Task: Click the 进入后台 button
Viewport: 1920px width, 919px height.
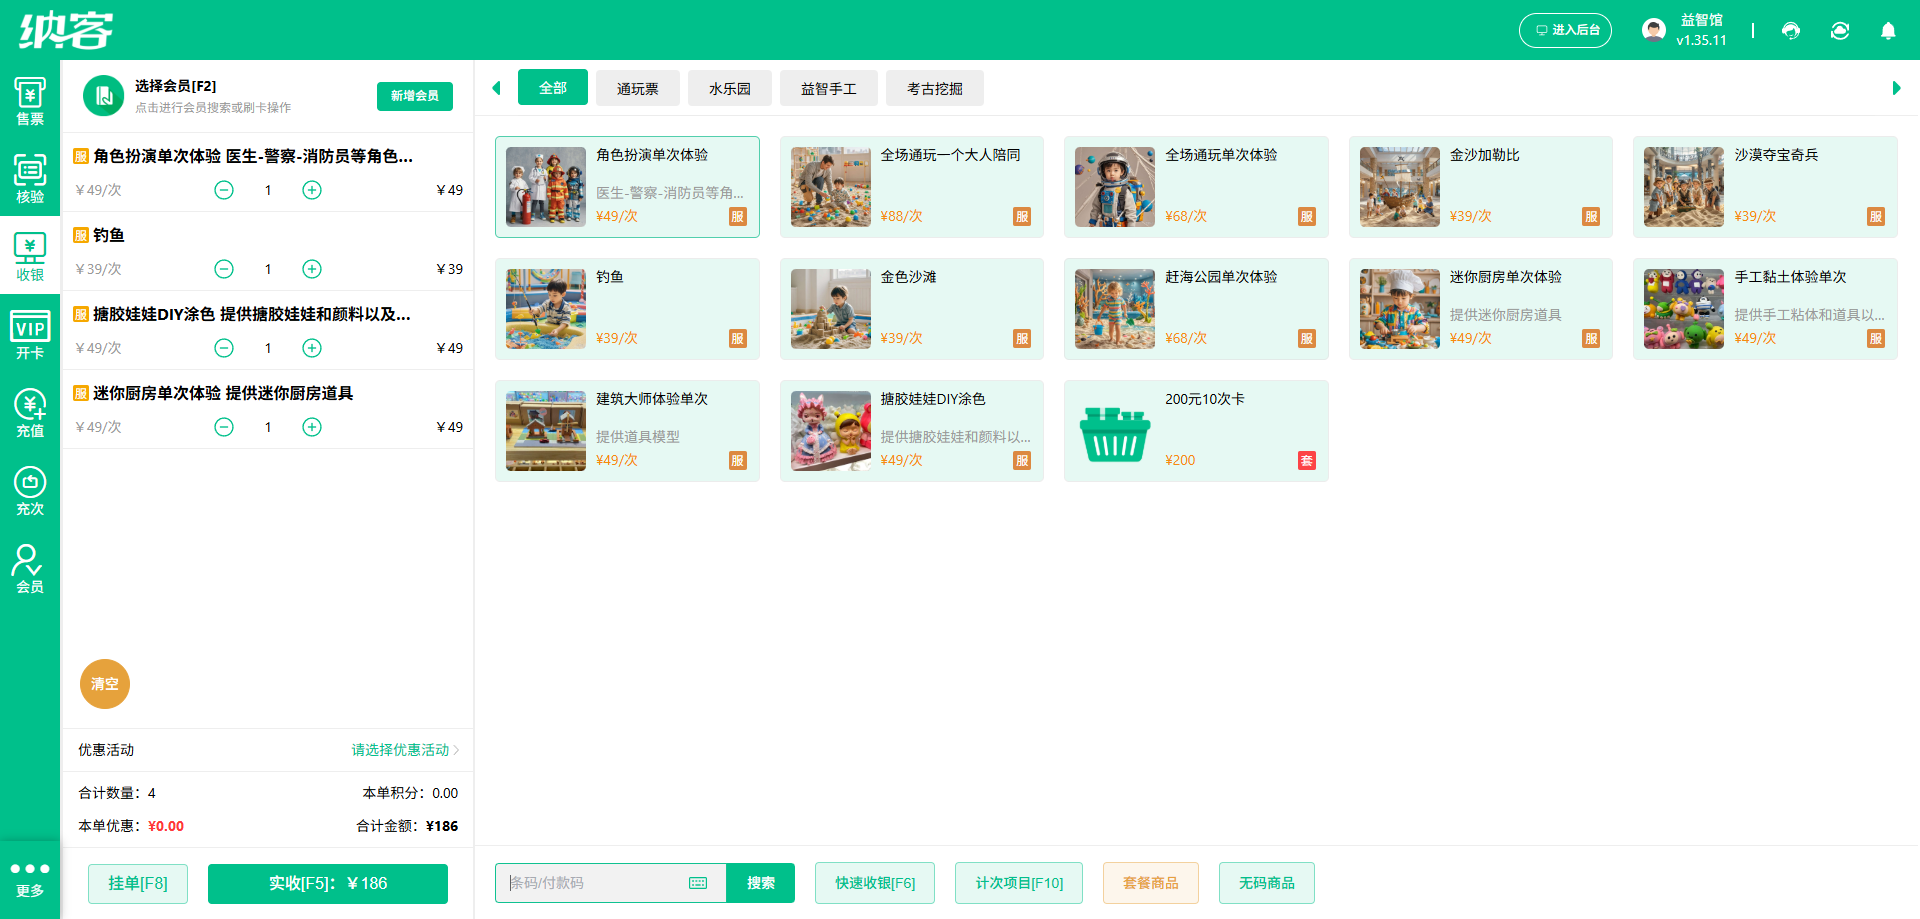Action: [1566, 30]
